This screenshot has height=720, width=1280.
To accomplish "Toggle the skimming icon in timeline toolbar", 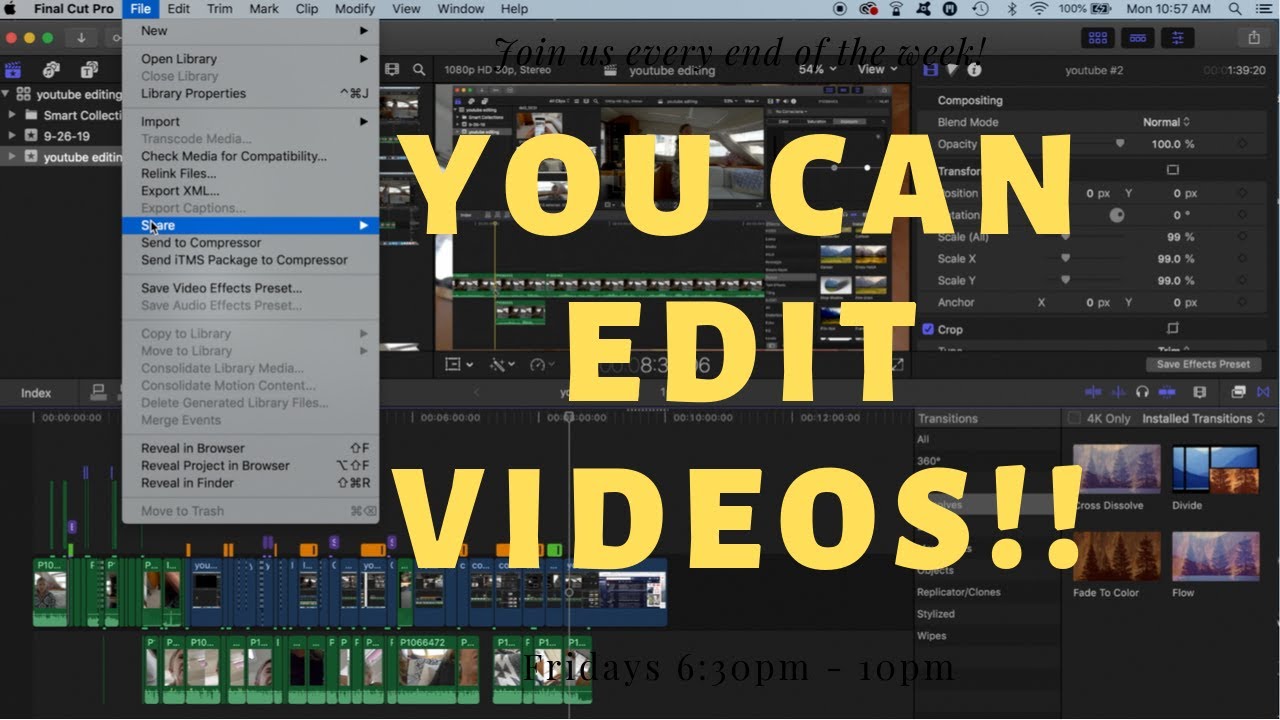I will 1092,393.
